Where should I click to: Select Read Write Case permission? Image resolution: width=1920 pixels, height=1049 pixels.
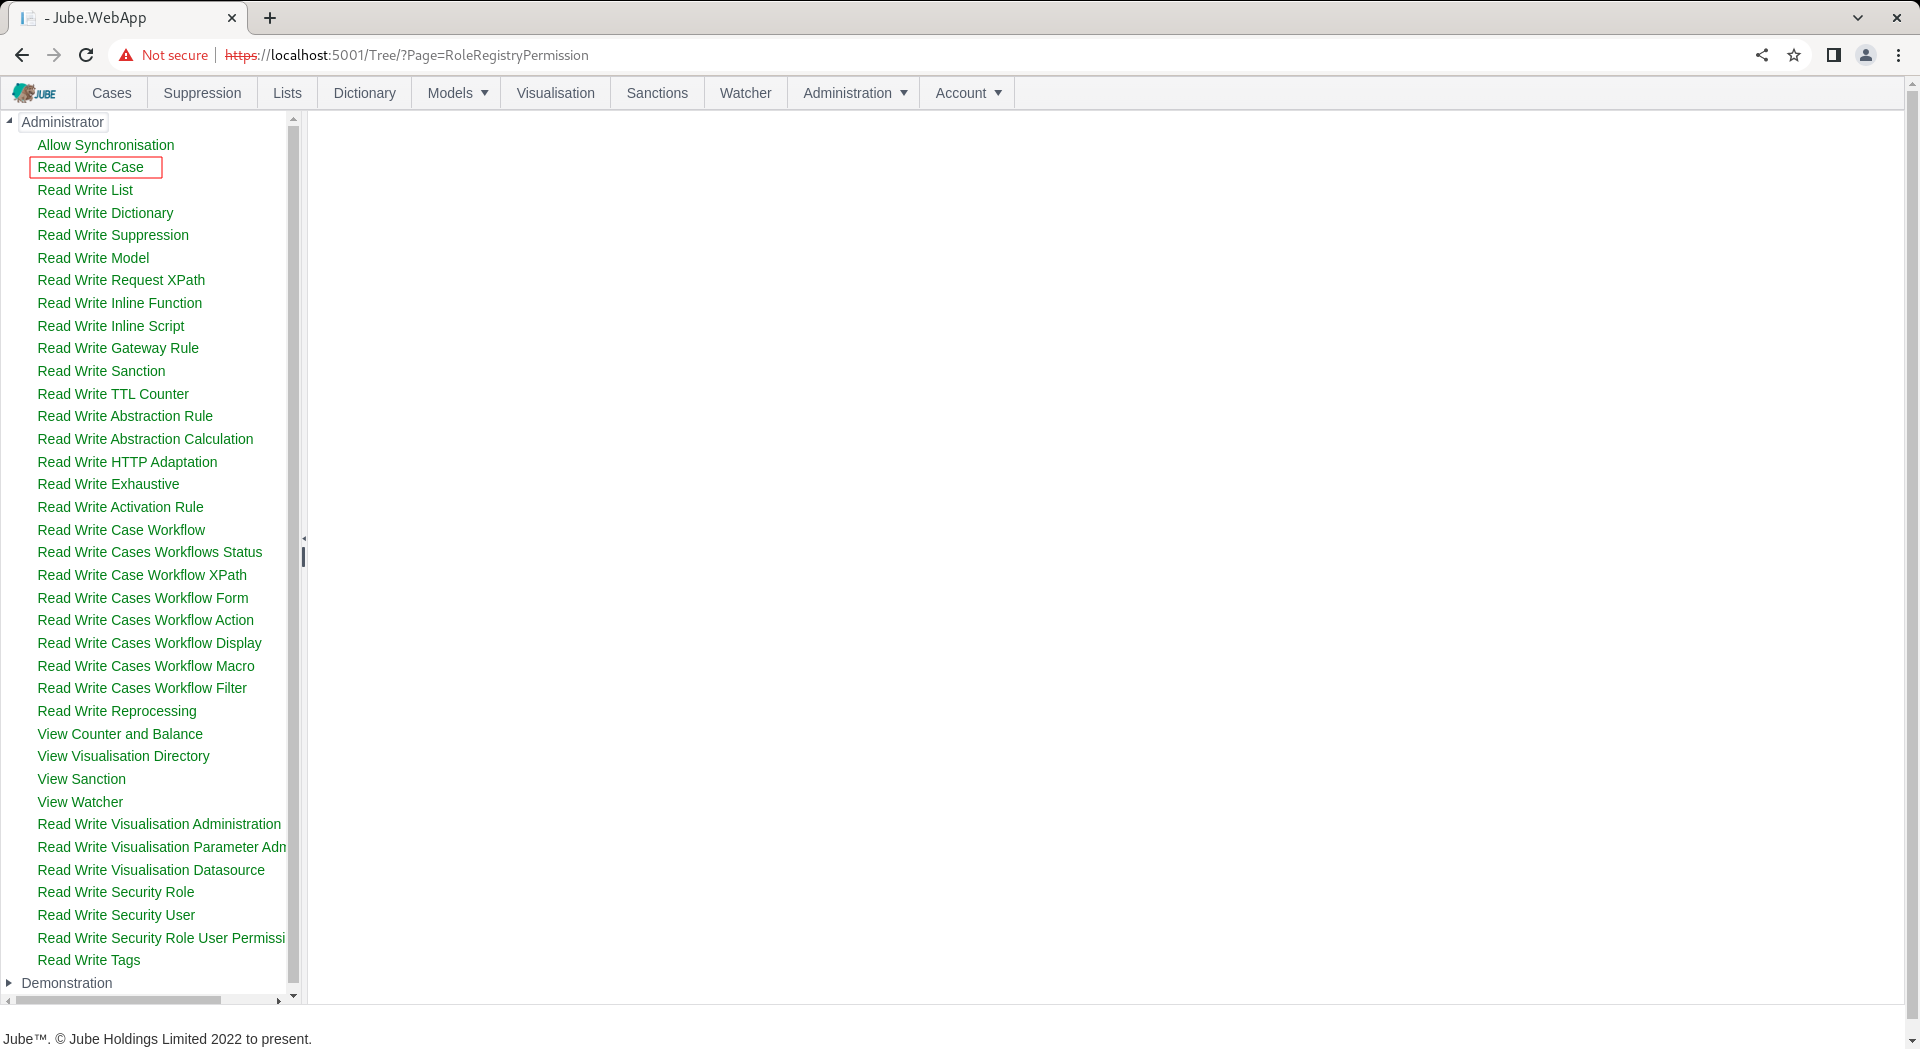pos(91,167)
